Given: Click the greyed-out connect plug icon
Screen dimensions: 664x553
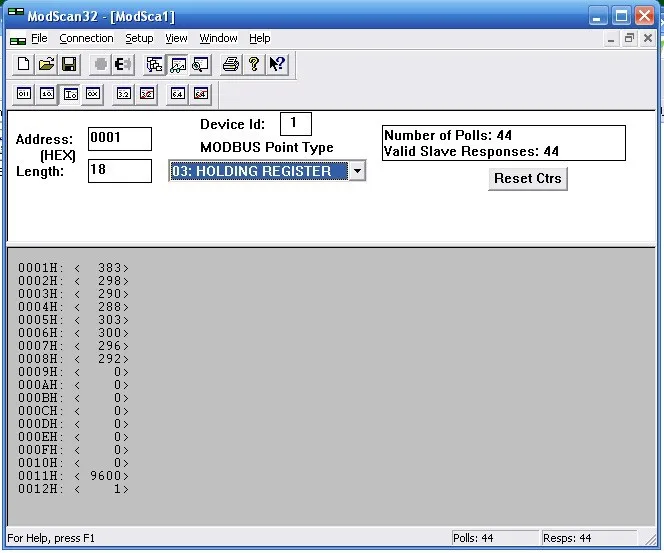Looking at the screenshot, I should 100,64.
